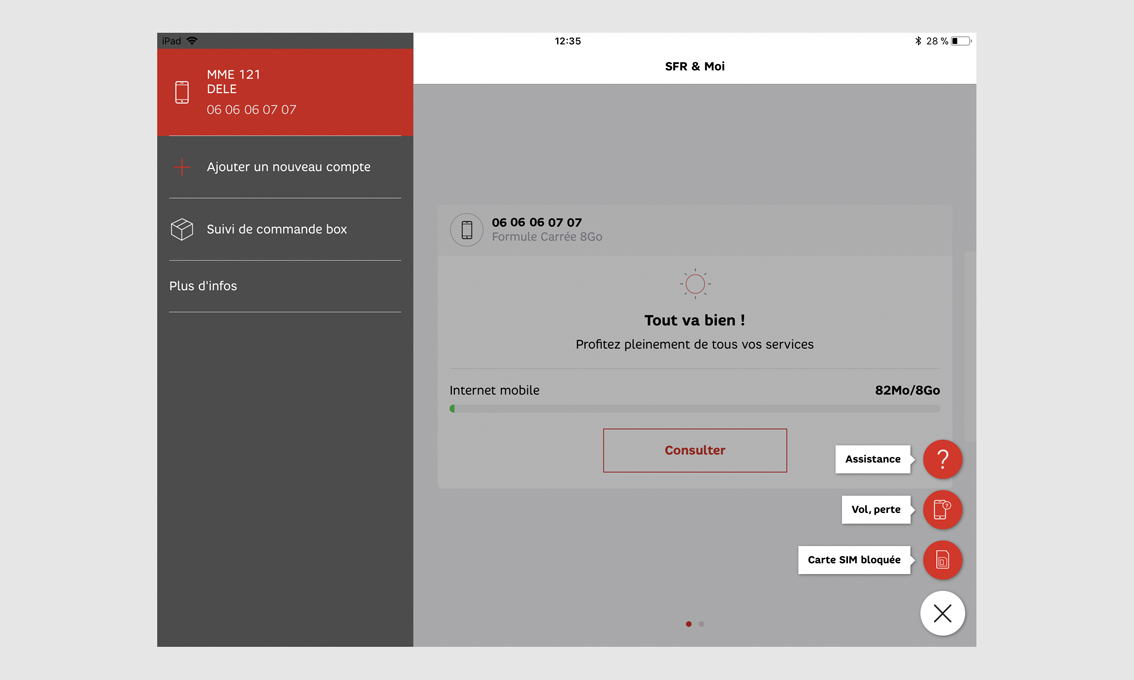Click the Tout va bien ! heading
1134x680 pixels.
pyautogui.click(x=695, y=320)
